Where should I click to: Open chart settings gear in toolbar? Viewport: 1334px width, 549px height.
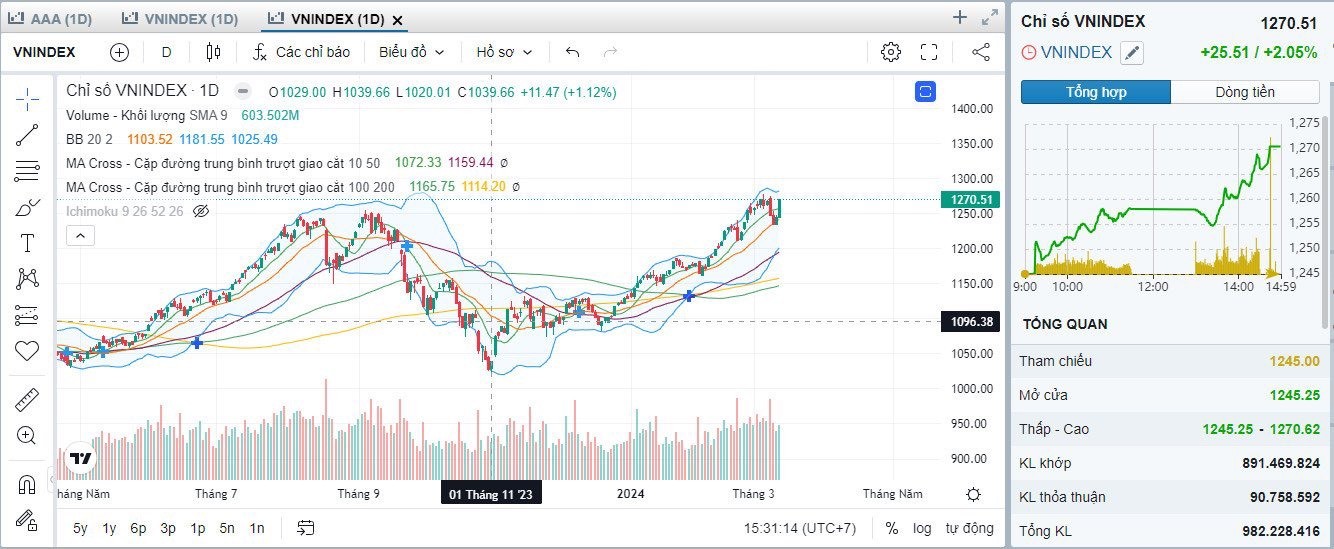point(890,52)
